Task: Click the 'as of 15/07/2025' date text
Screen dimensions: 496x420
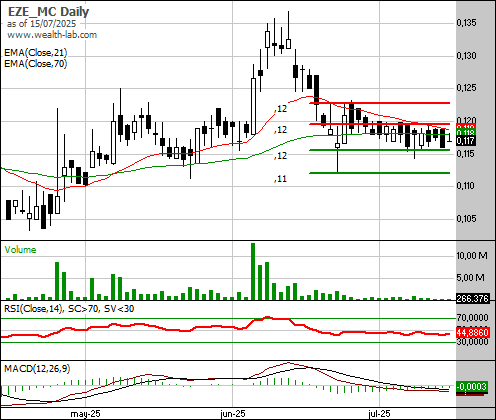Action: pos(41,24)
